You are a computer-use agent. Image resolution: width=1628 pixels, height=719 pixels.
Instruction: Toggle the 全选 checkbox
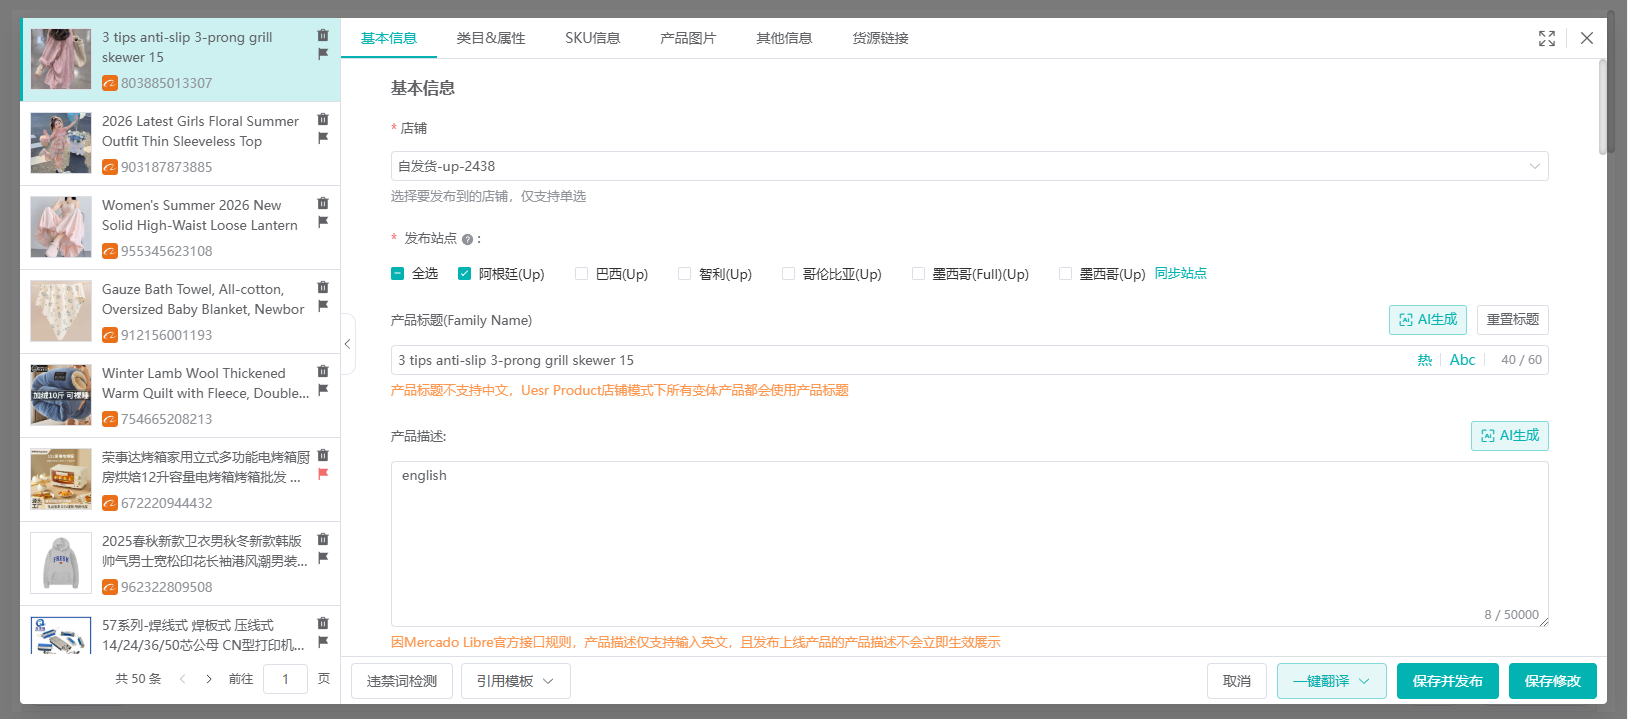tap(397, 273)
